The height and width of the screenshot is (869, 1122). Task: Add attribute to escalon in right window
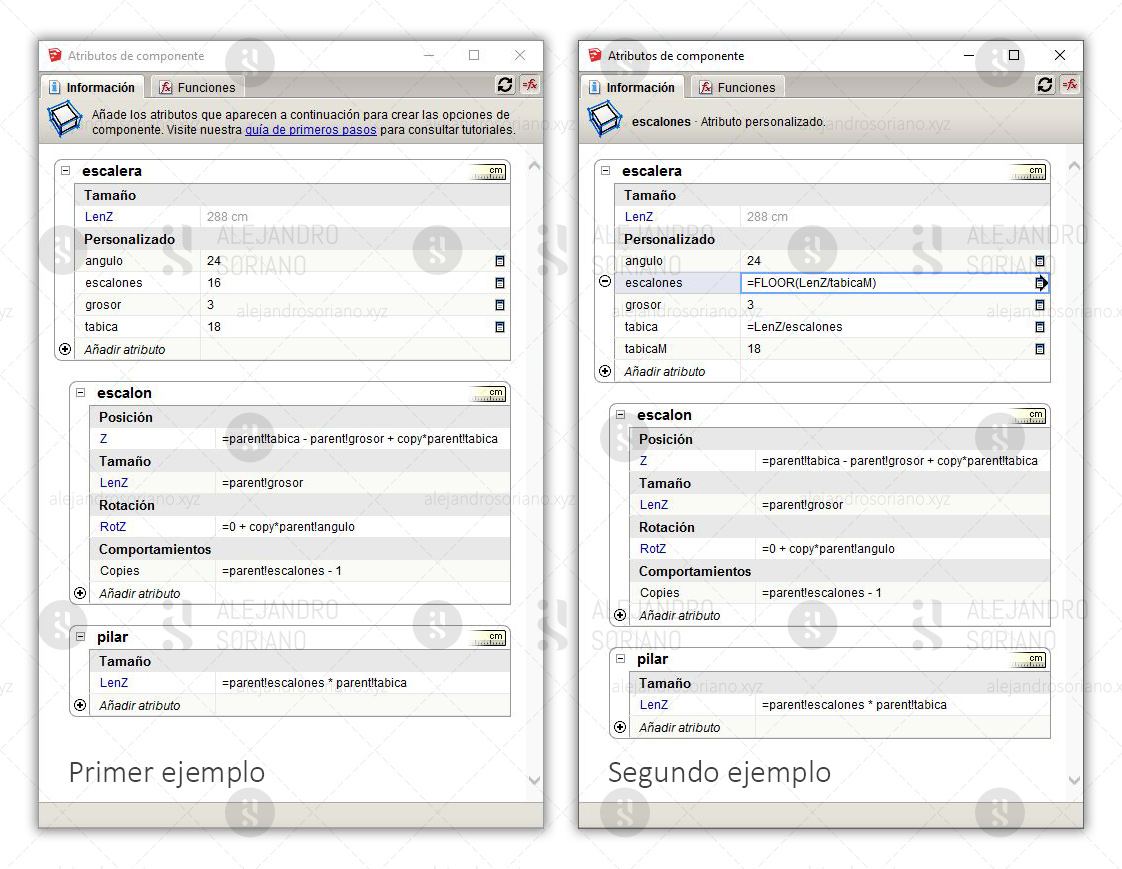pos(620,616)
